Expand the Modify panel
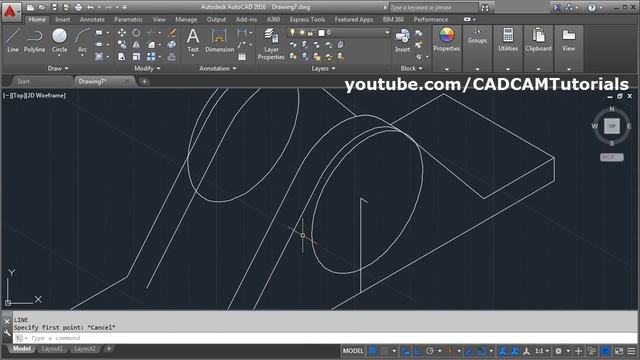The width and height of the screenshot is (640, 360). (147, 68)
